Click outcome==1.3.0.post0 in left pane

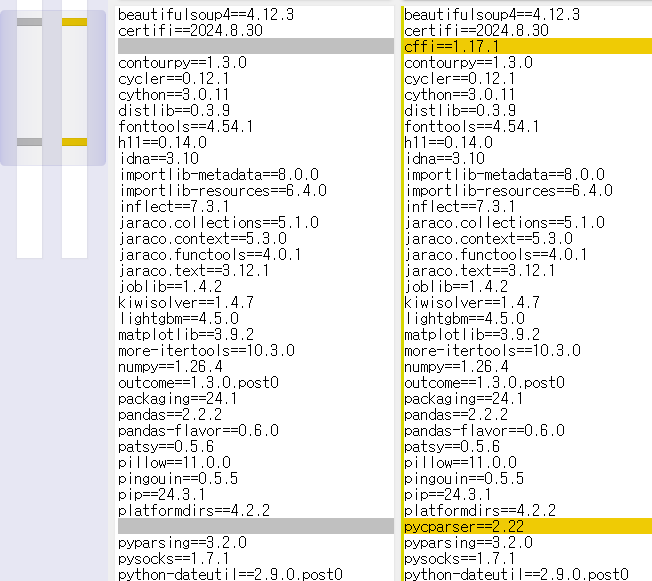click(198, 382)
